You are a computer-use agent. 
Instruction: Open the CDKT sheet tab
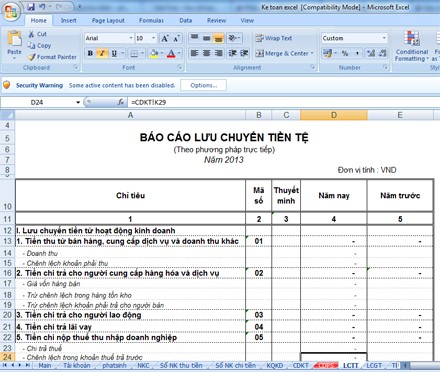[300, 366]
